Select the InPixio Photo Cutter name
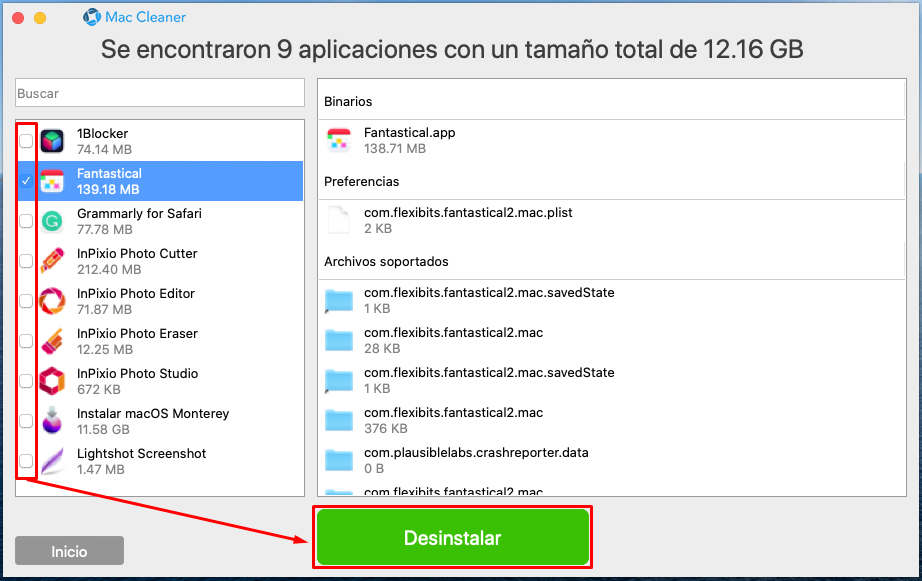Image resolution: width=922 pixels, height=581 pixels. pyautogui.click(x=137, y=253)
